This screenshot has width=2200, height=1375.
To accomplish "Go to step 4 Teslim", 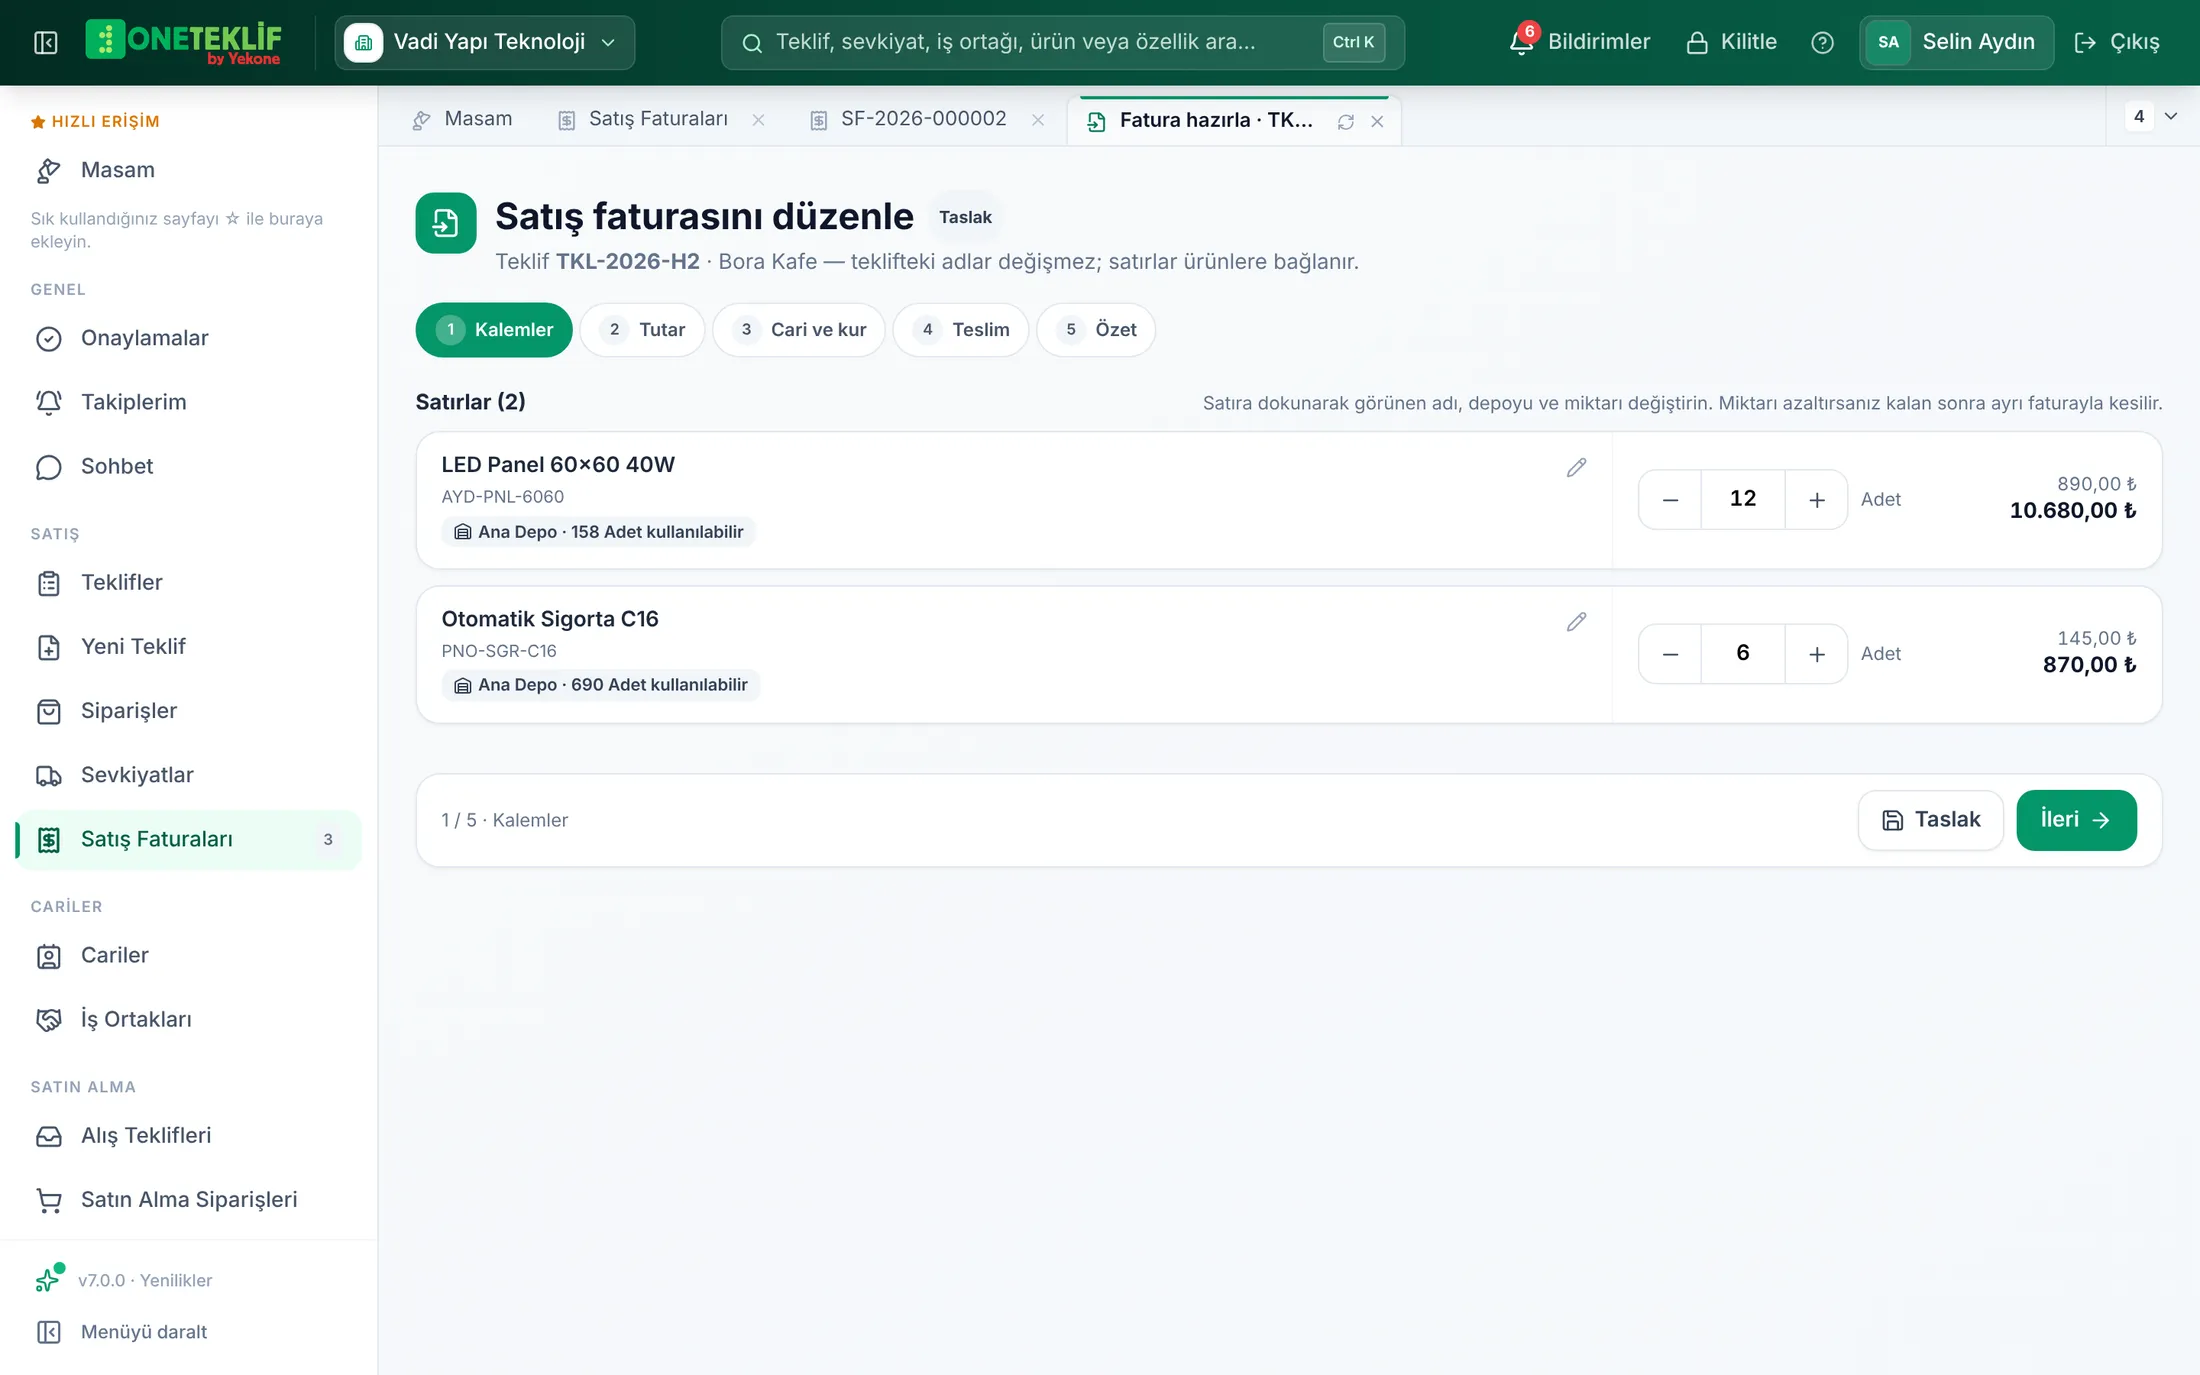I will coord(961,330).
